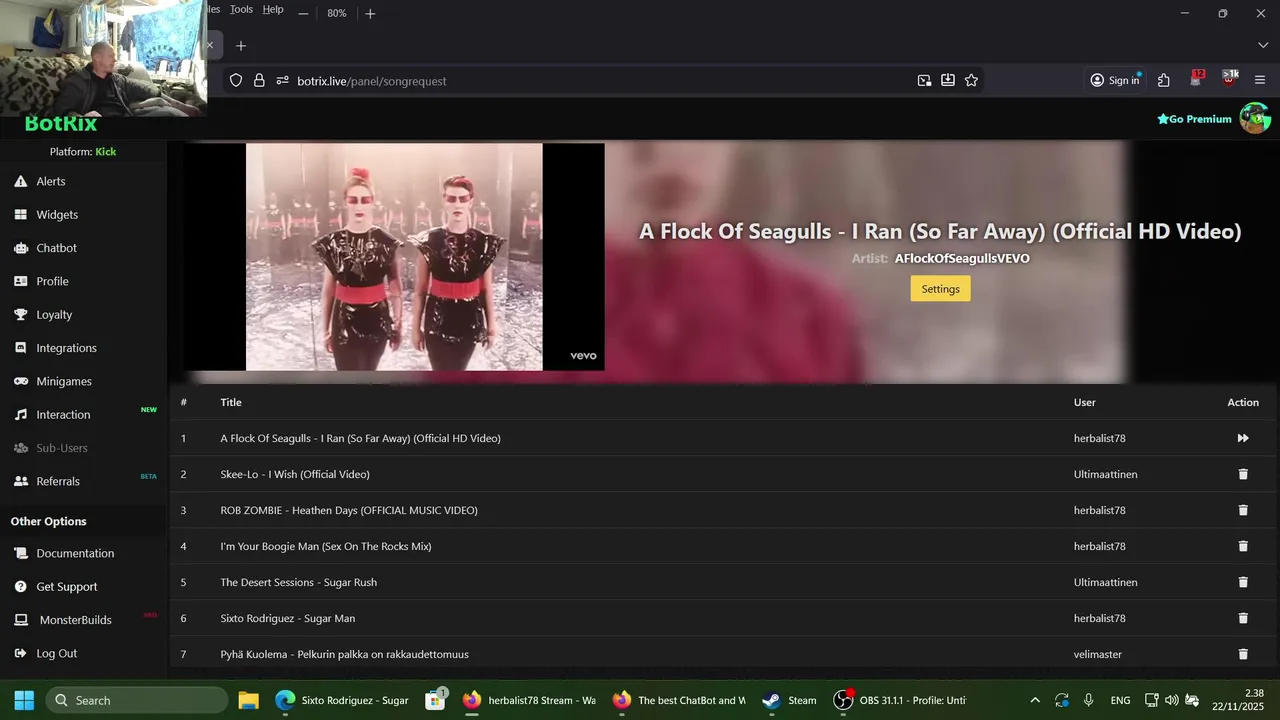Open the Help menu
1280x720 pixels.
tap(273, 9)
